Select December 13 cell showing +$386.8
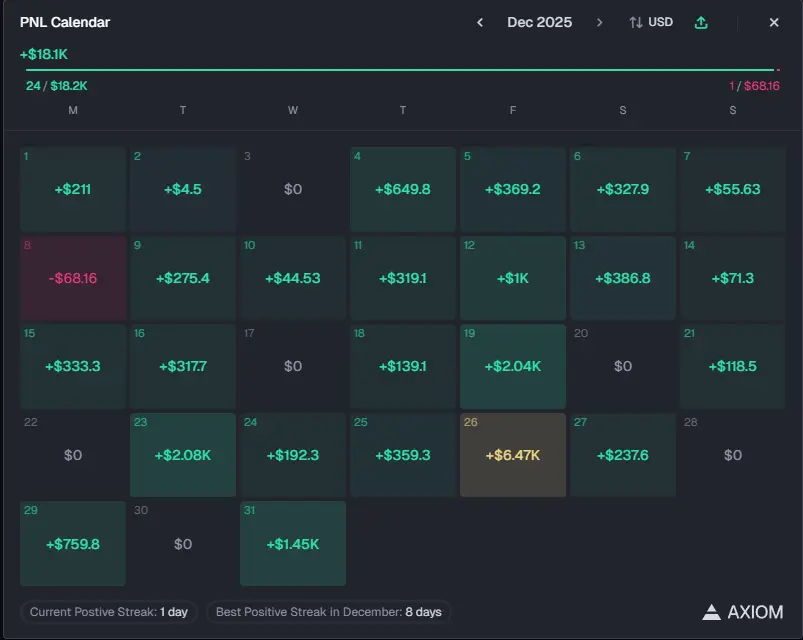Image resolution: width=803 pixels, height=640 pixels. [x=623, y=278]
